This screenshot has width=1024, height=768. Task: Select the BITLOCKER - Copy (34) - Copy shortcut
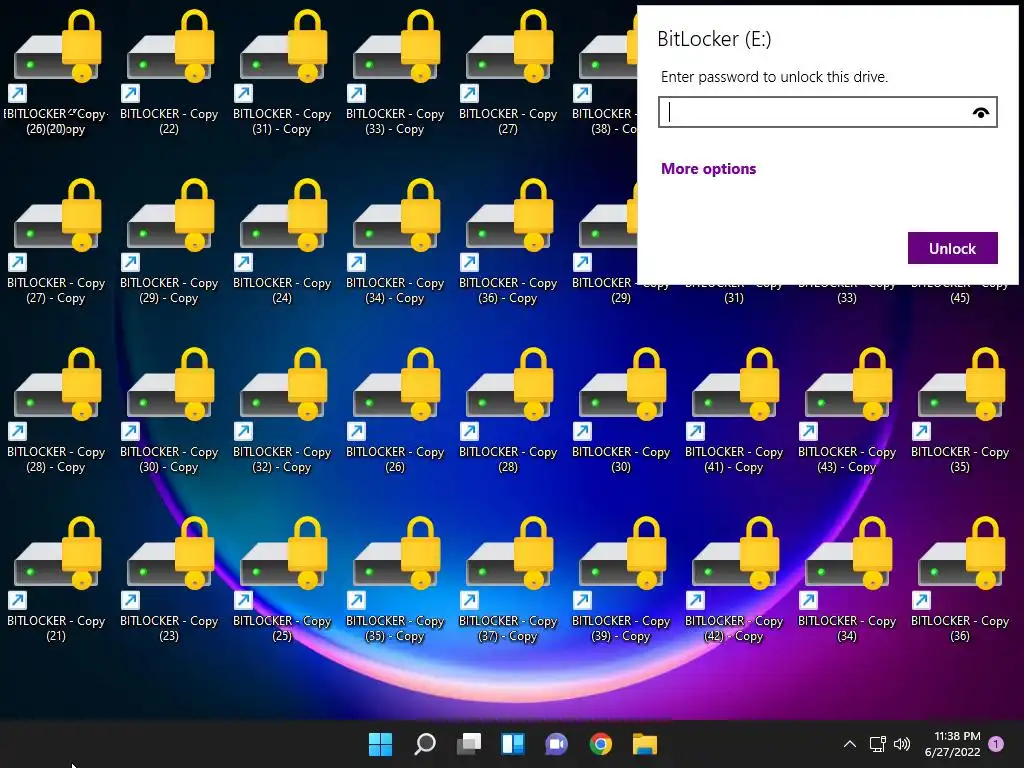click(x=394, y=240)
